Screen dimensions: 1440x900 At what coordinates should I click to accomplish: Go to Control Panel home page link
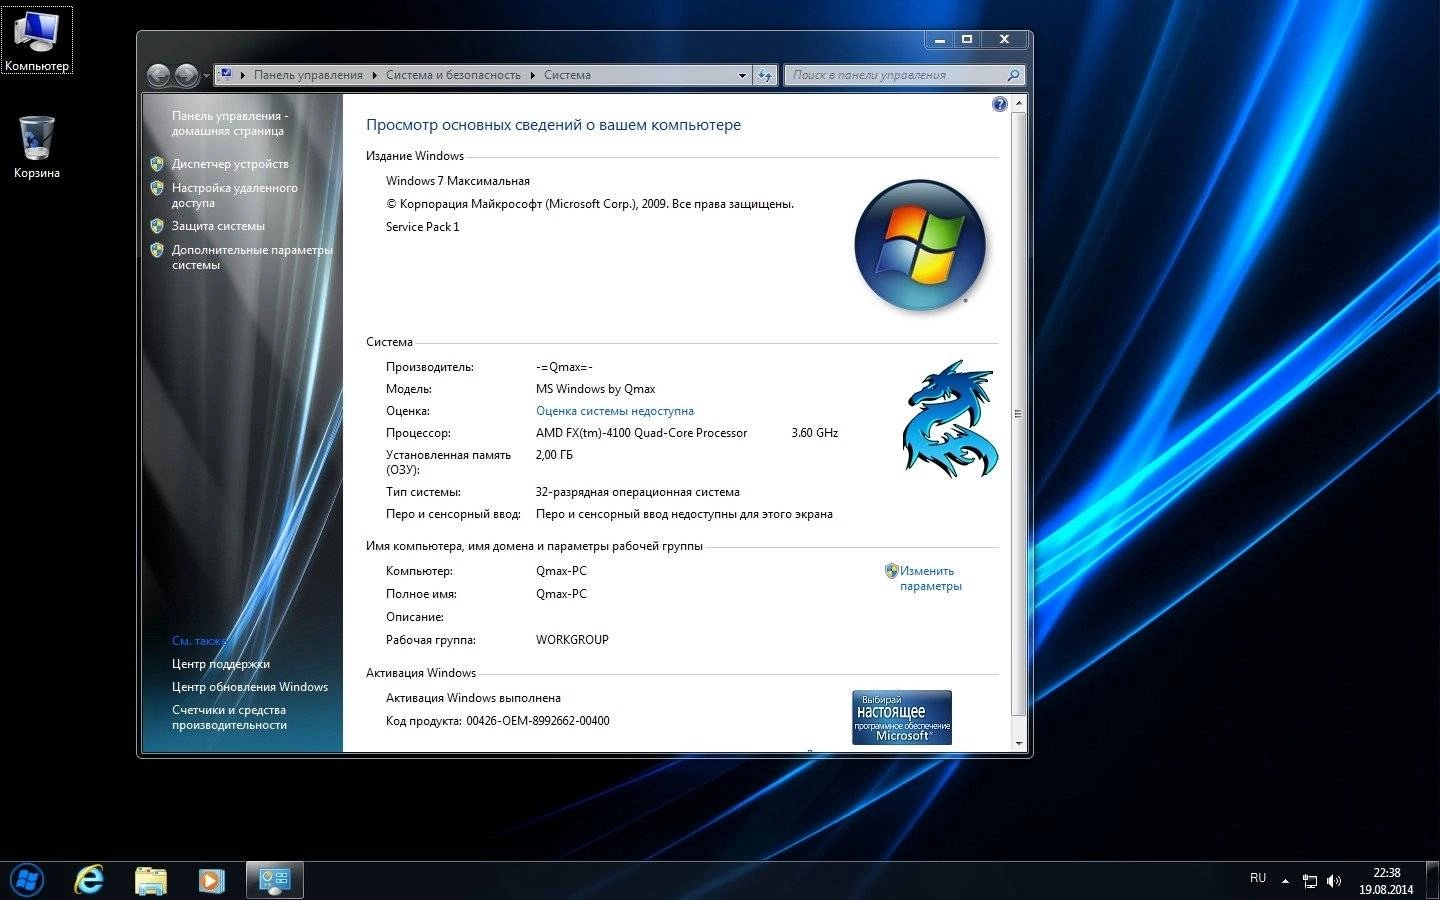pos(230,123)
